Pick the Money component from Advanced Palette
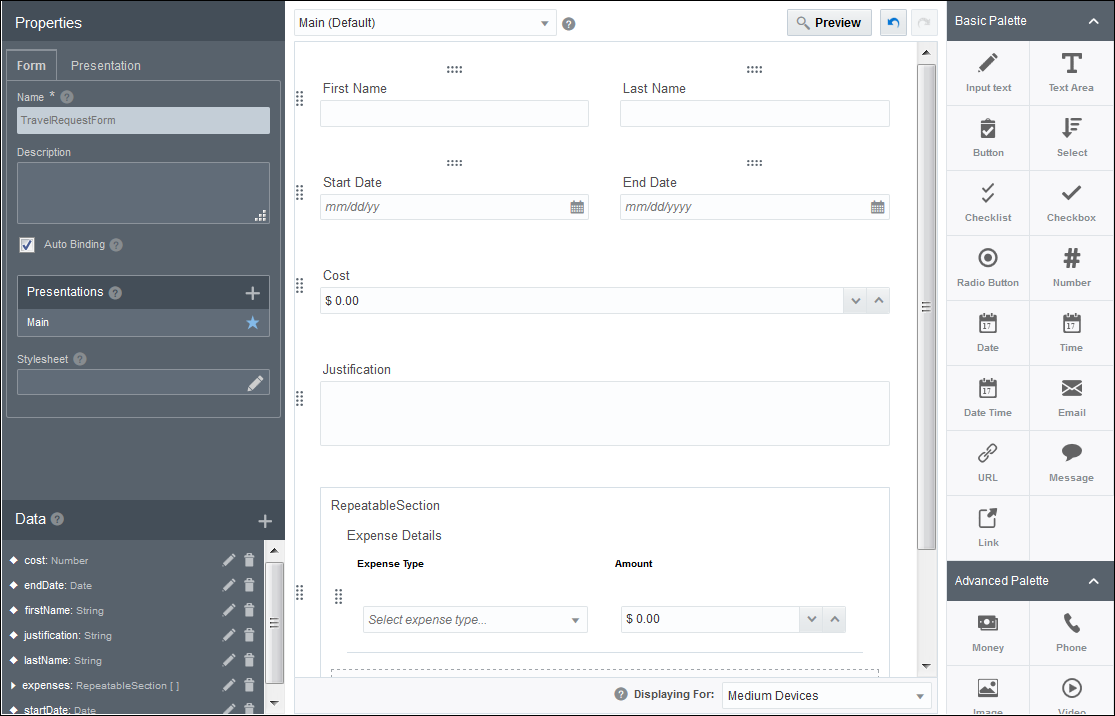Image resolution: width=1115 pixels, height=716 pixels. point(987,633)
